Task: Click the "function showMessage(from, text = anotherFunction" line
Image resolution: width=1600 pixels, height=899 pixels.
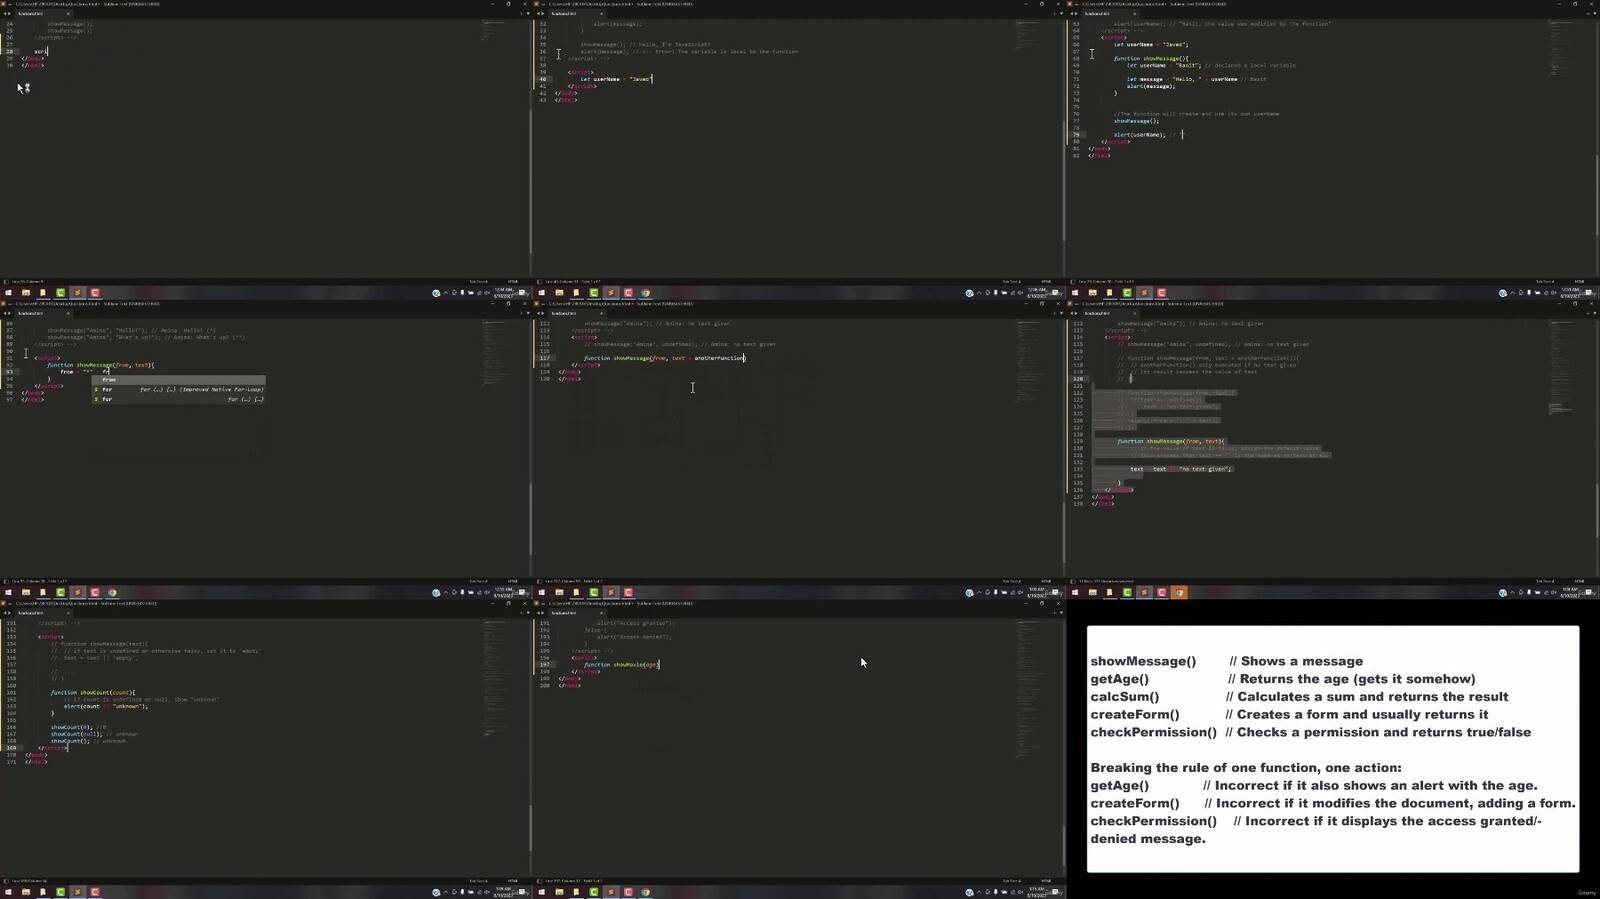Action: coord(664,358)
